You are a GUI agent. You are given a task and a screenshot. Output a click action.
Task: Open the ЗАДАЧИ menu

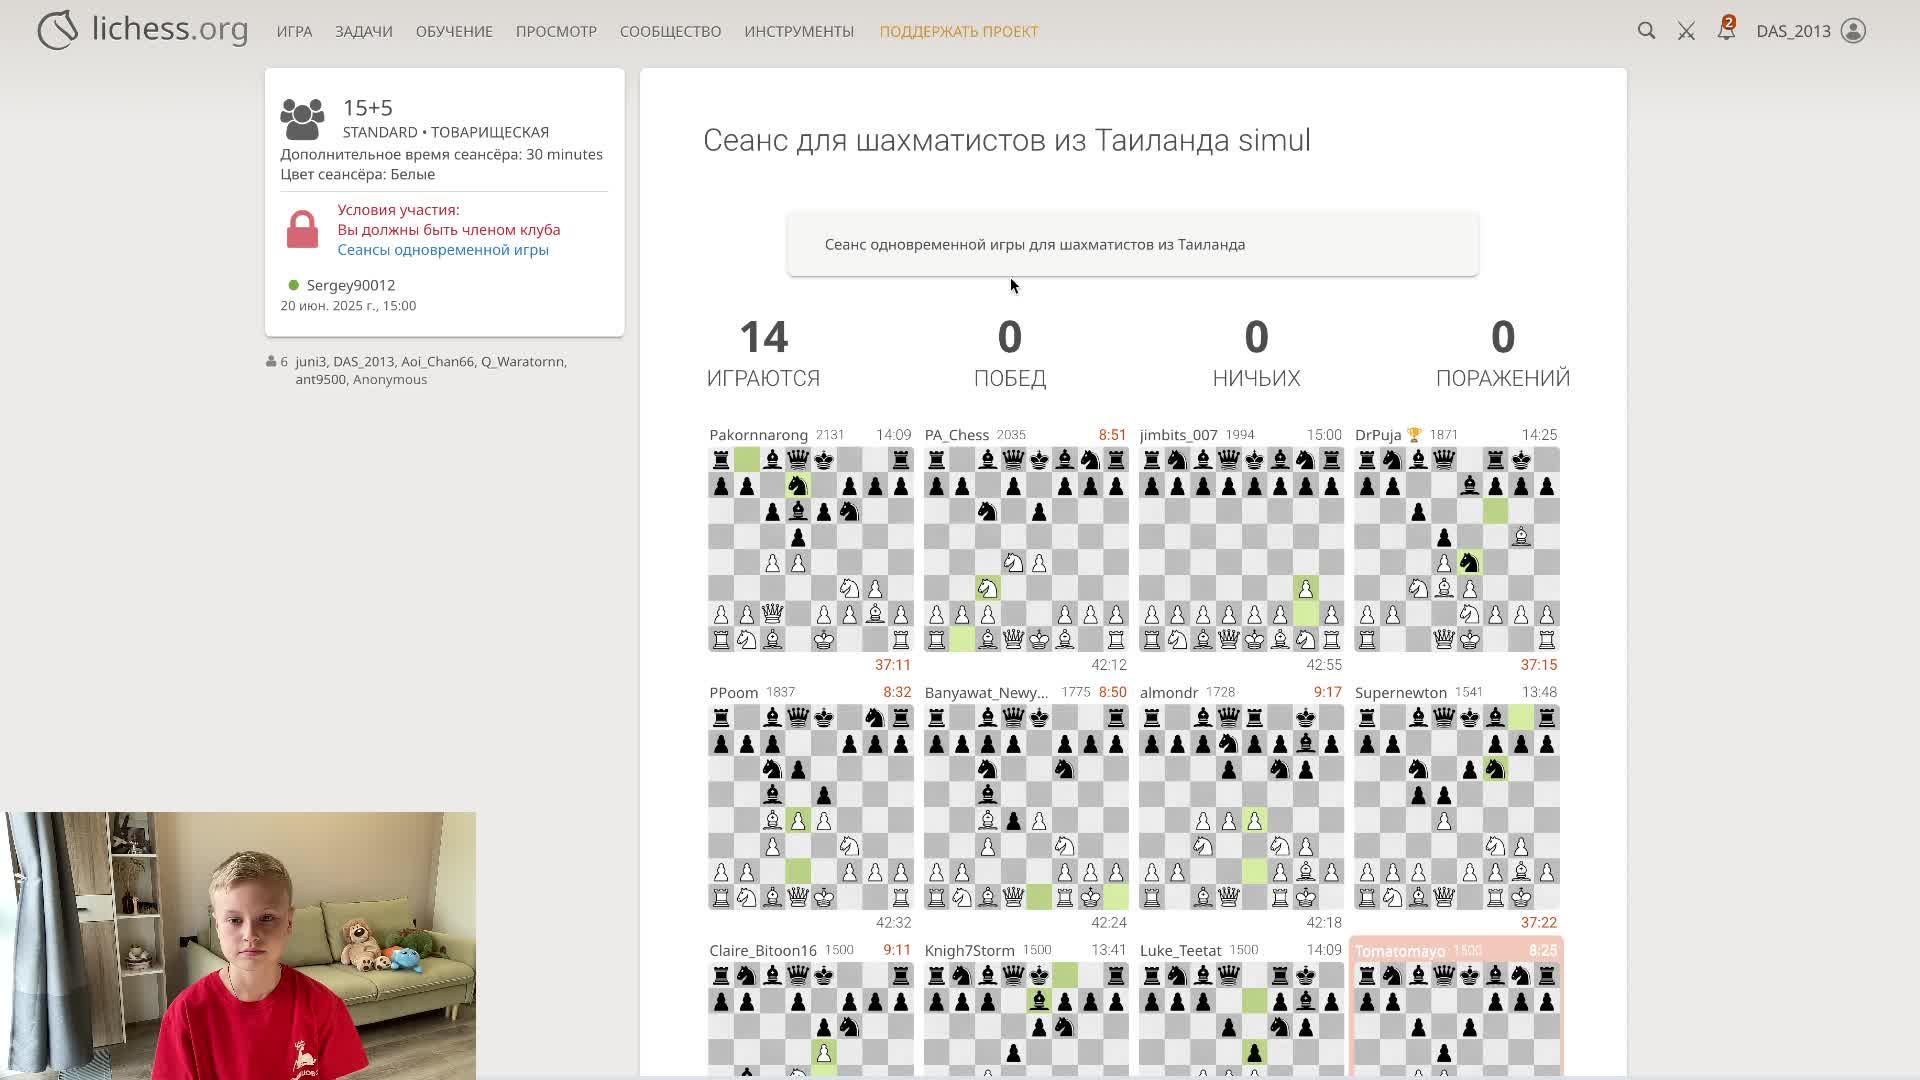click(364, 31)
